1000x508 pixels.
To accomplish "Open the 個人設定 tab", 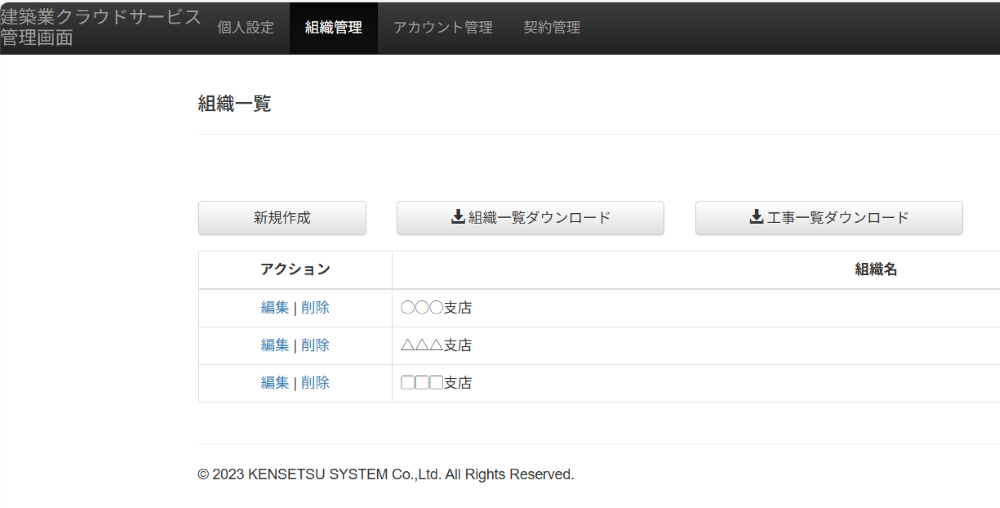I will point(245,28).
